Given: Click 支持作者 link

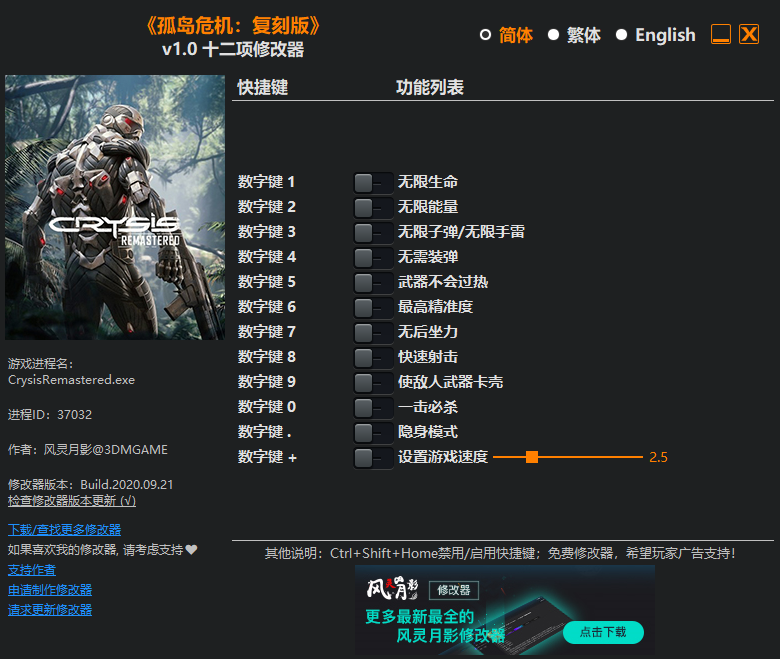Looking at the screenshot, I should click(32, 570).
